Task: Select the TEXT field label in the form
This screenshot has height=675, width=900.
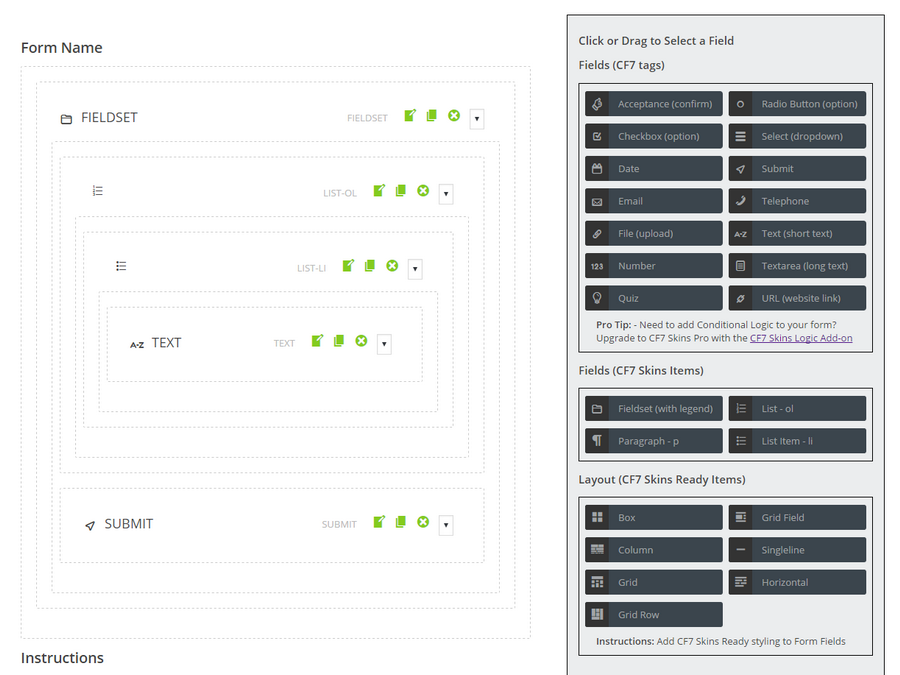Action: tap(166, 343)
